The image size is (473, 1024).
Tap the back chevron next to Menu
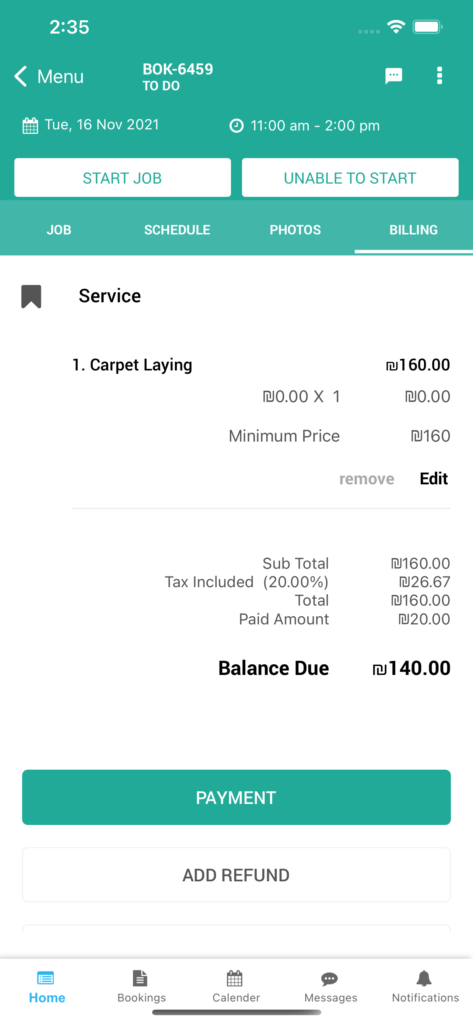pos(21,76)
